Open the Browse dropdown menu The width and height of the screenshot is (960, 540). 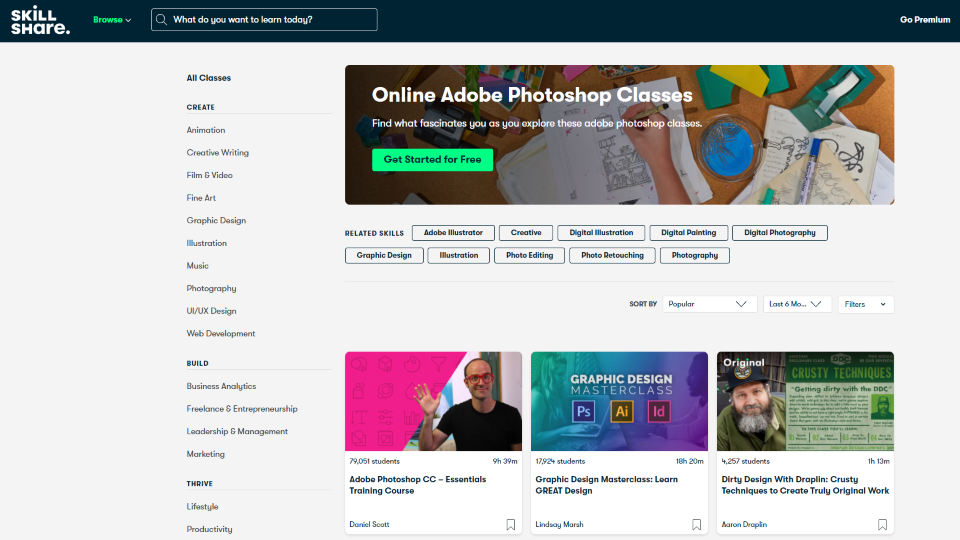click(112, 20)
